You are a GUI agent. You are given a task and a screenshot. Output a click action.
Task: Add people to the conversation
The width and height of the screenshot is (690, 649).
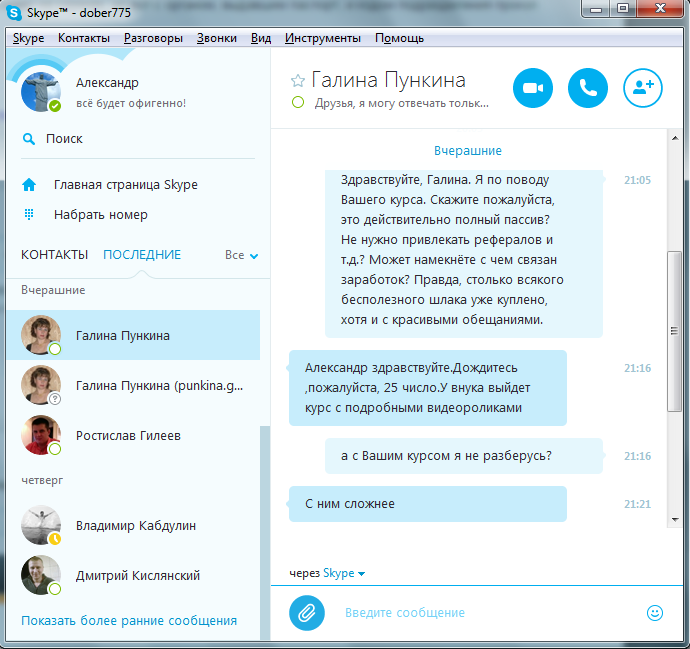[x=642, y=88]
